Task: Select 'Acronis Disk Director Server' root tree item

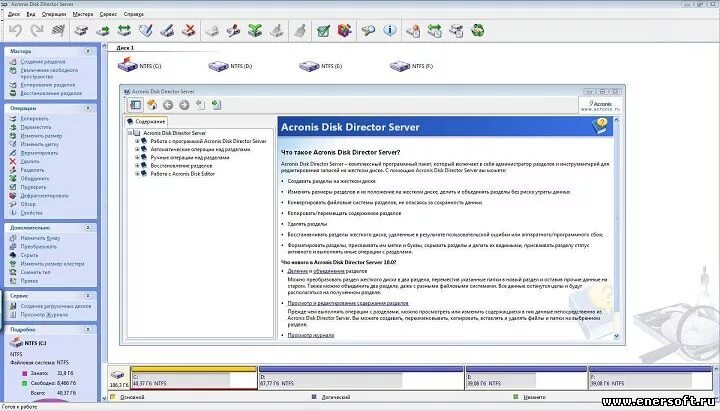Action: (x=174, y=133)
